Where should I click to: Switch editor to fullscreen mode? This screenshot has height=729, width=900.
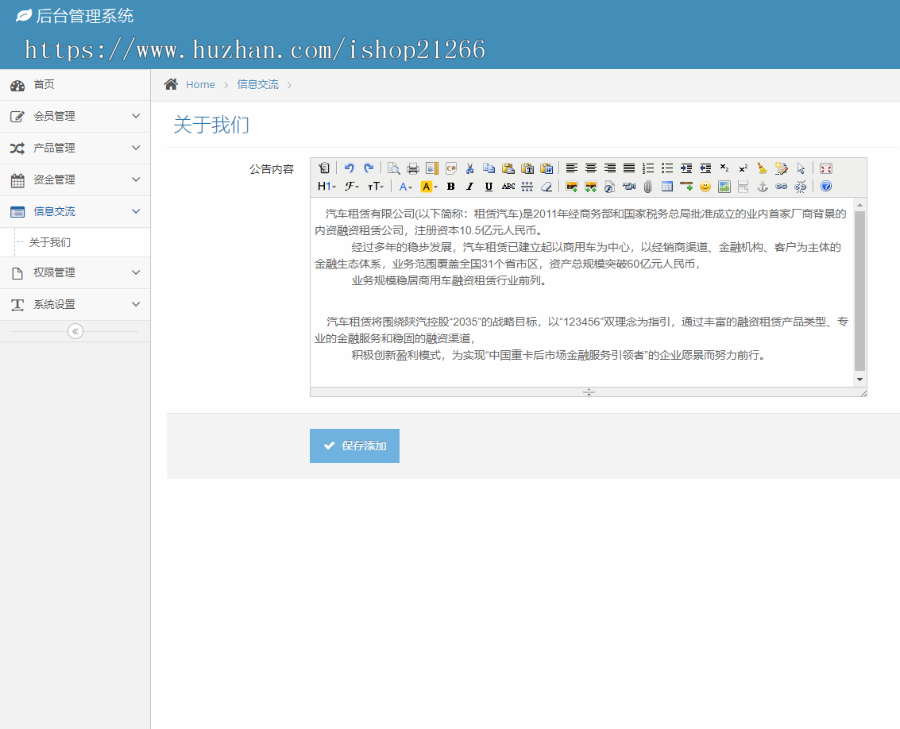pyautogui.click(x=826, y=168)
